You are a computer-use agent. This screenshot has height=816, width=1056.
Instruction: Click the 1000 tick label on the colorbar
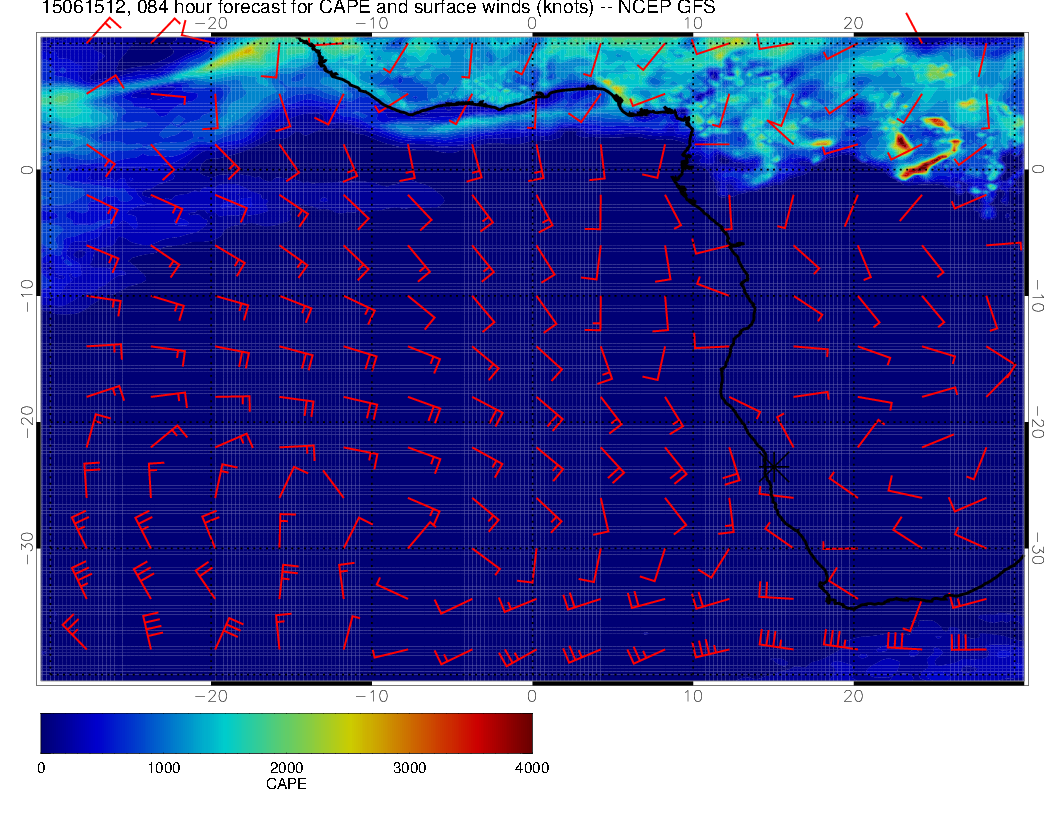tap(163, 768)
